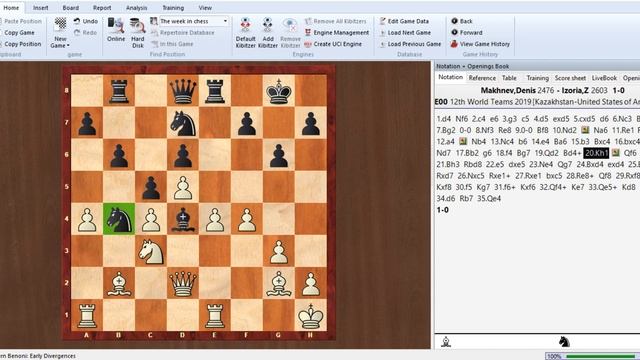
Task: Click the Redo button
Action: point(86,33)
